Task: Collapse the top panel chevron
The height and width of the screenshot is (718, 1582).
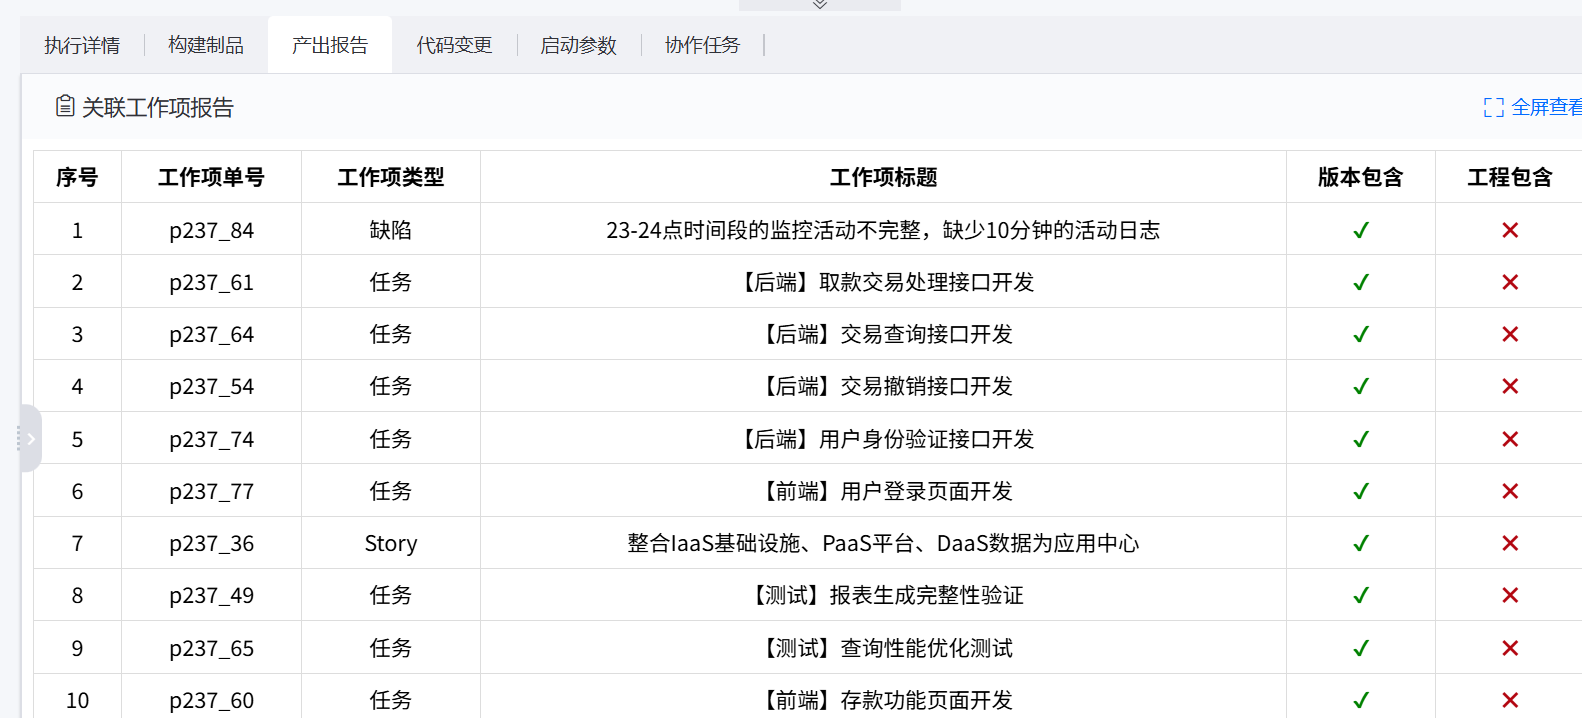Action: pyautogui.click(x=820, y=5)
